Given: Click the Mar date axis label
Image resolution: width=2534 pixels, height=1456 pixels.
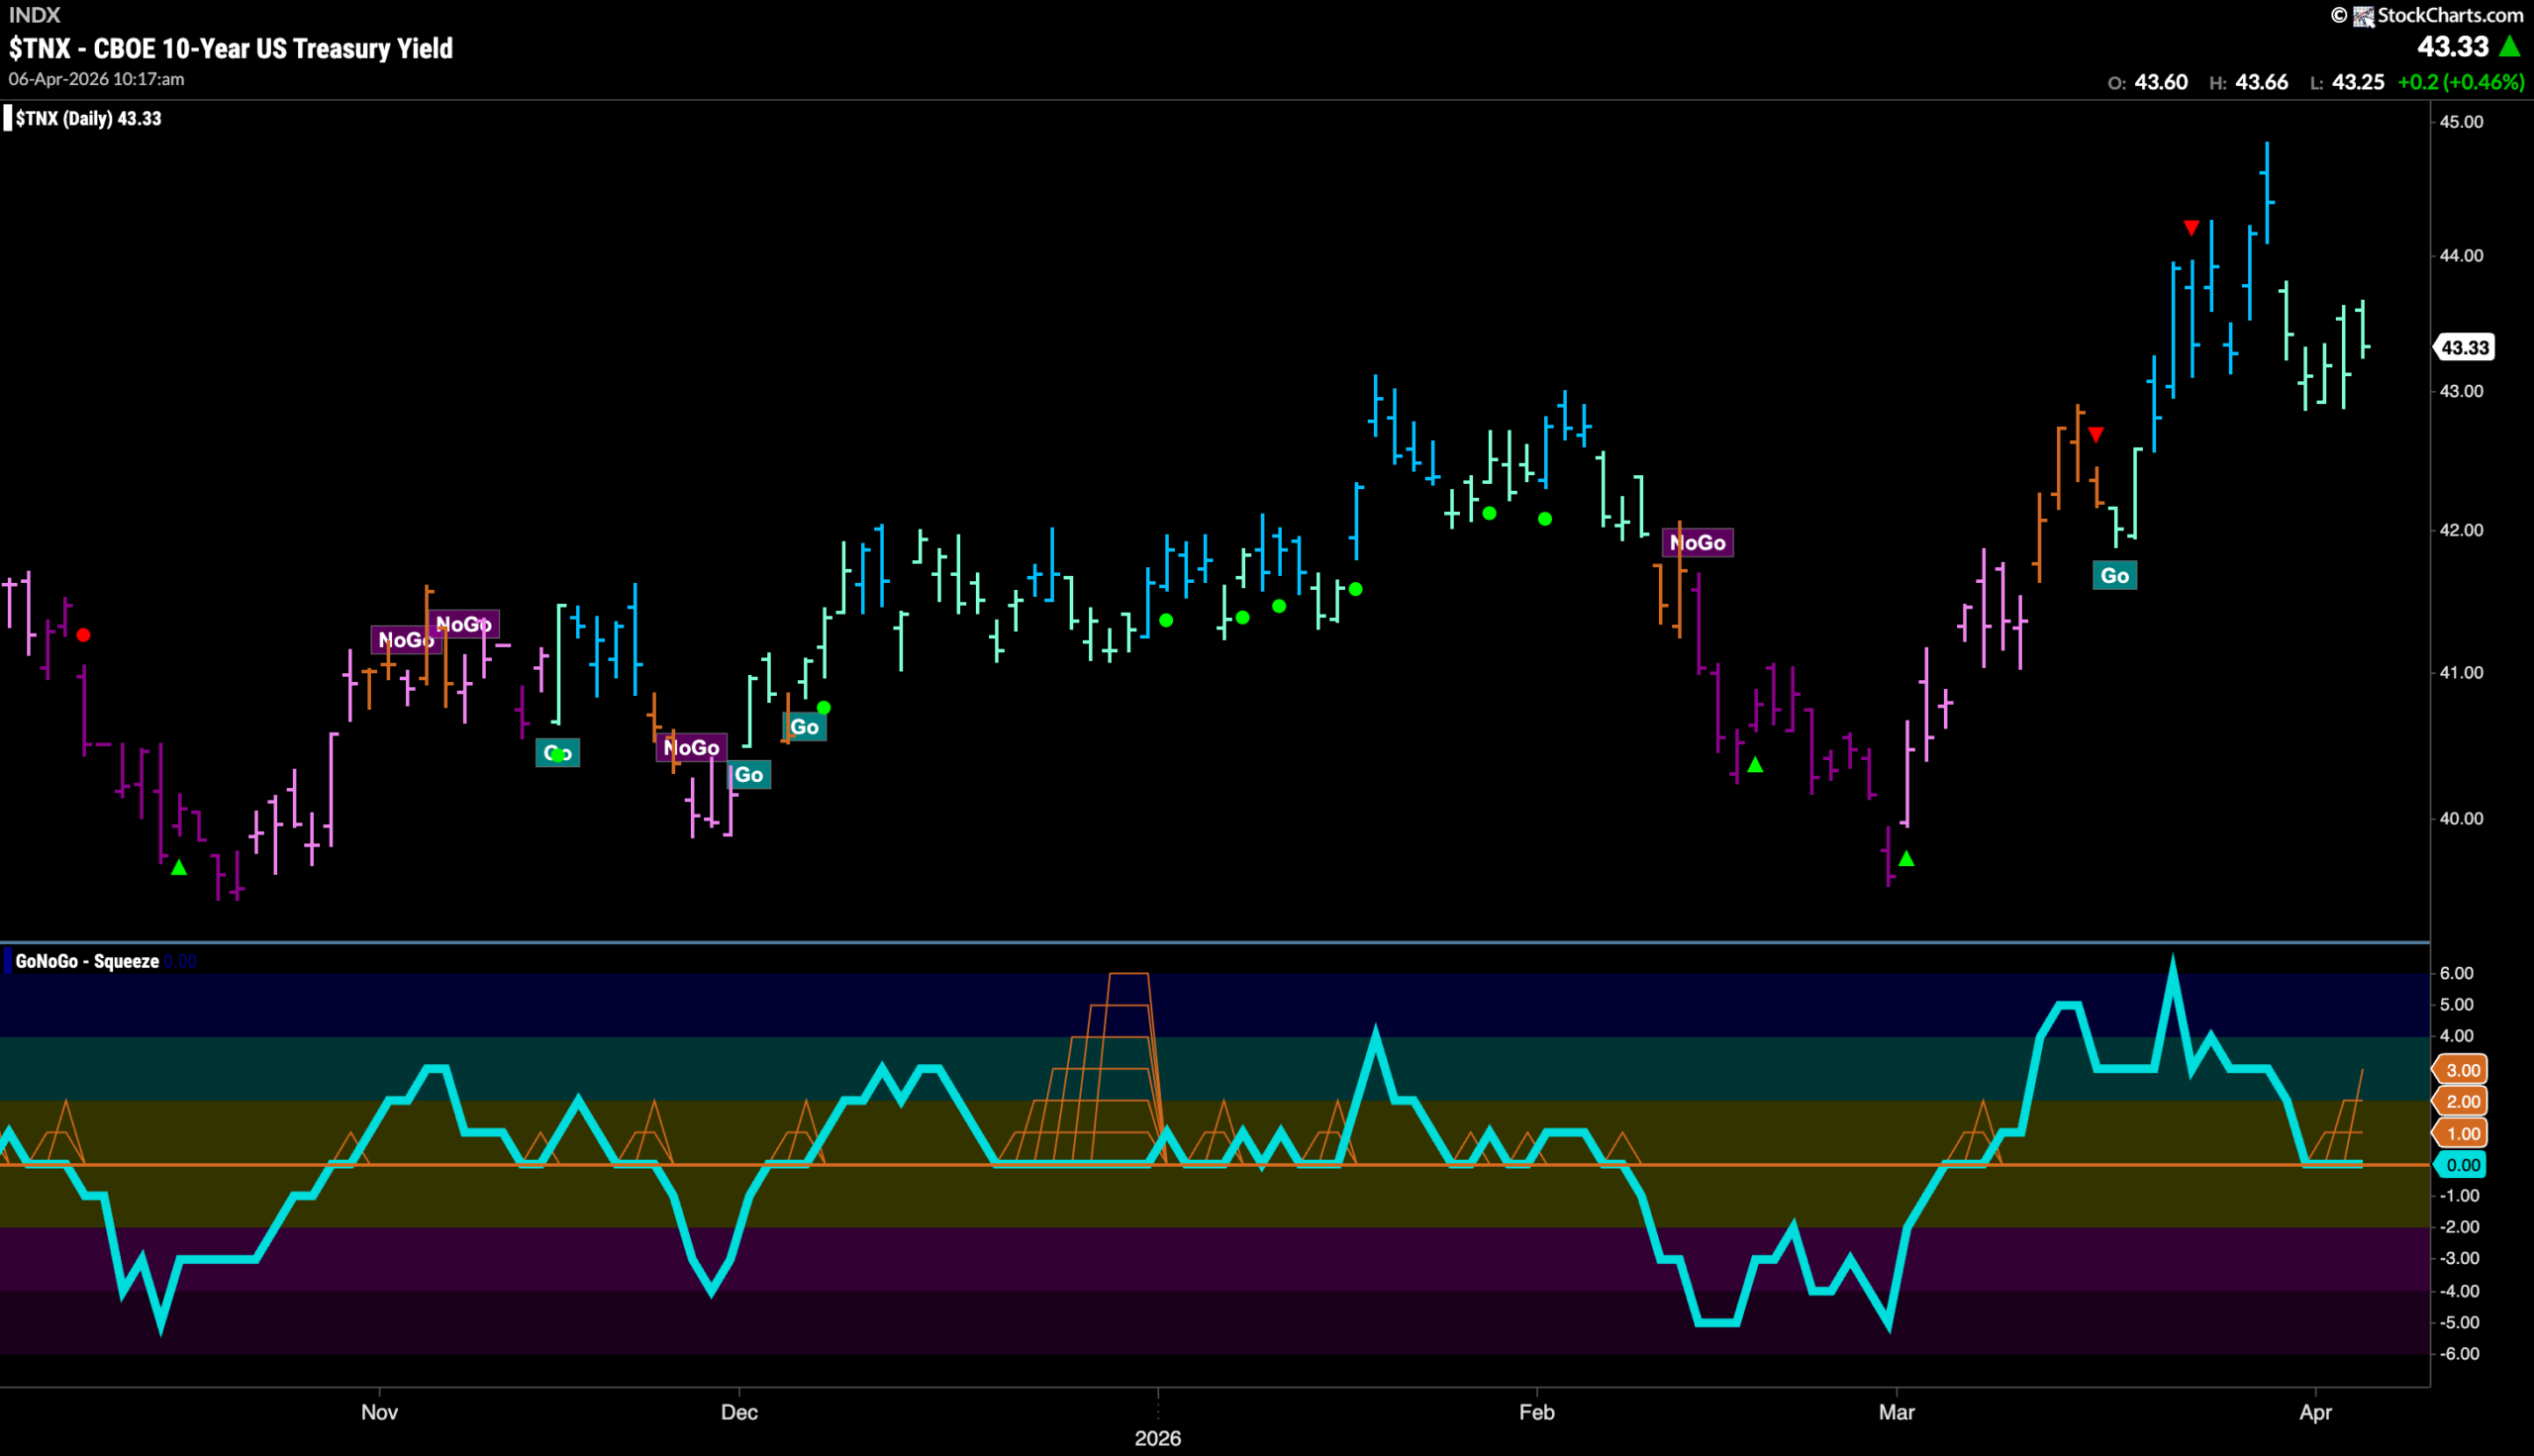Looking at the screenshot, I should tap(1897, 1412).
